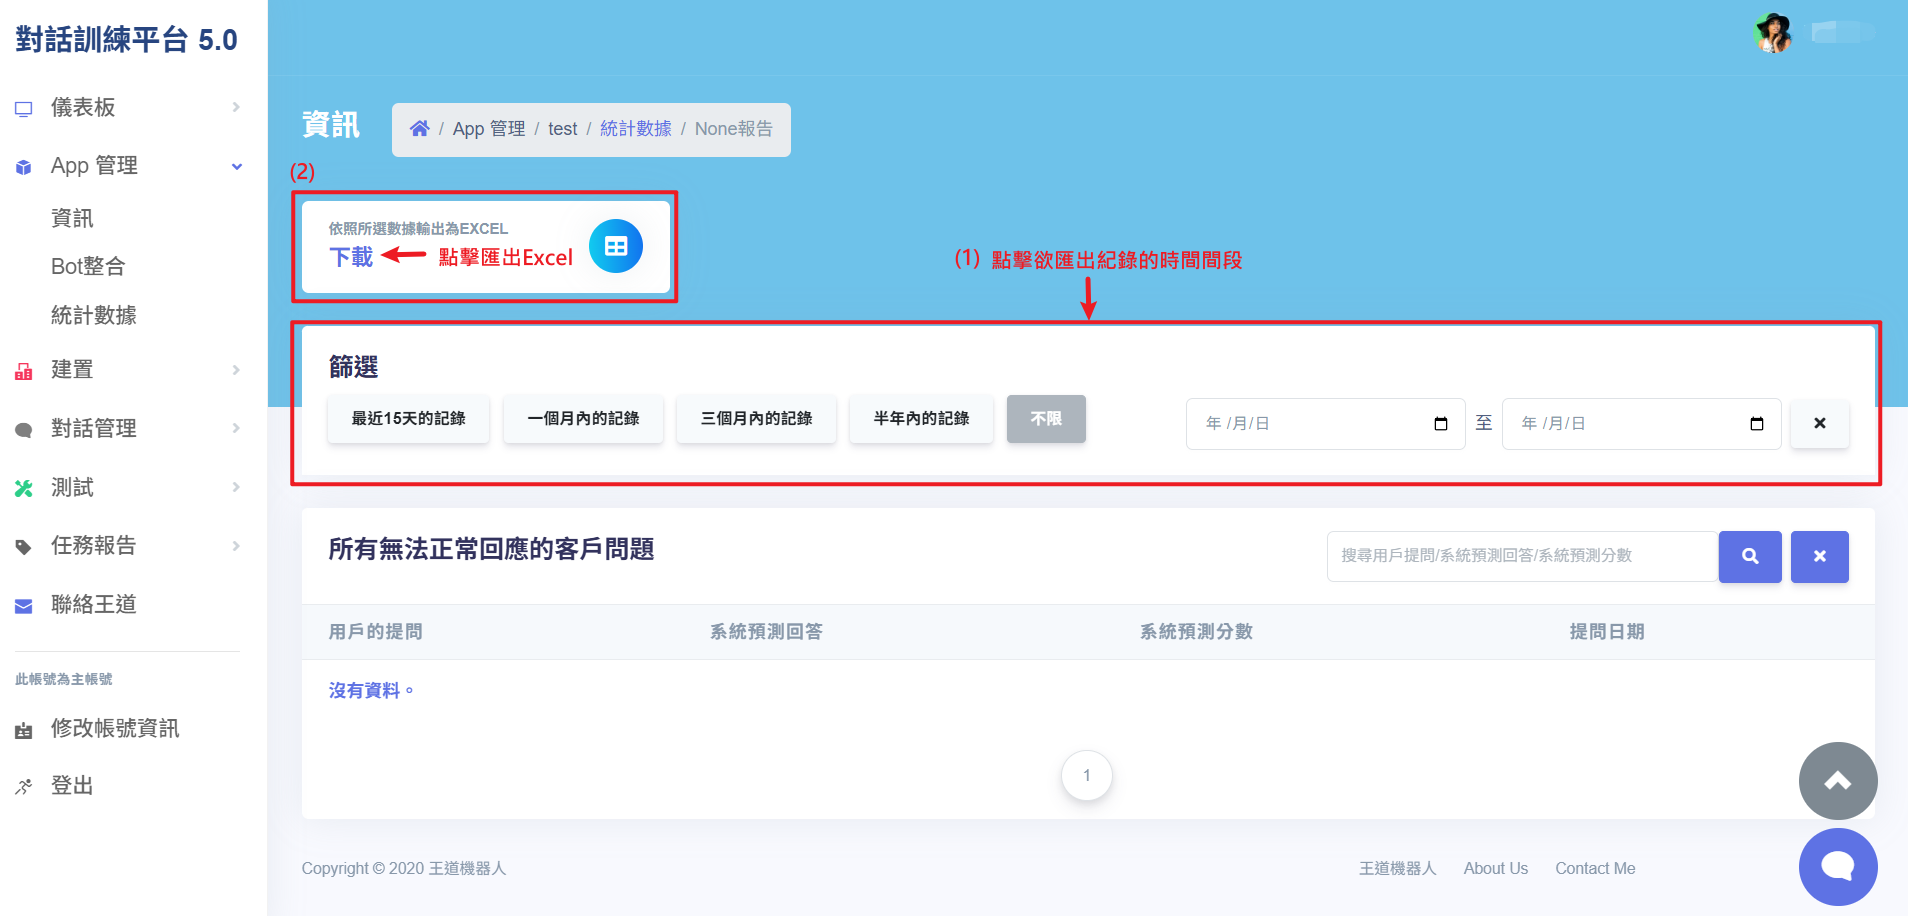Click the magnifier search button

[1750, 556]
